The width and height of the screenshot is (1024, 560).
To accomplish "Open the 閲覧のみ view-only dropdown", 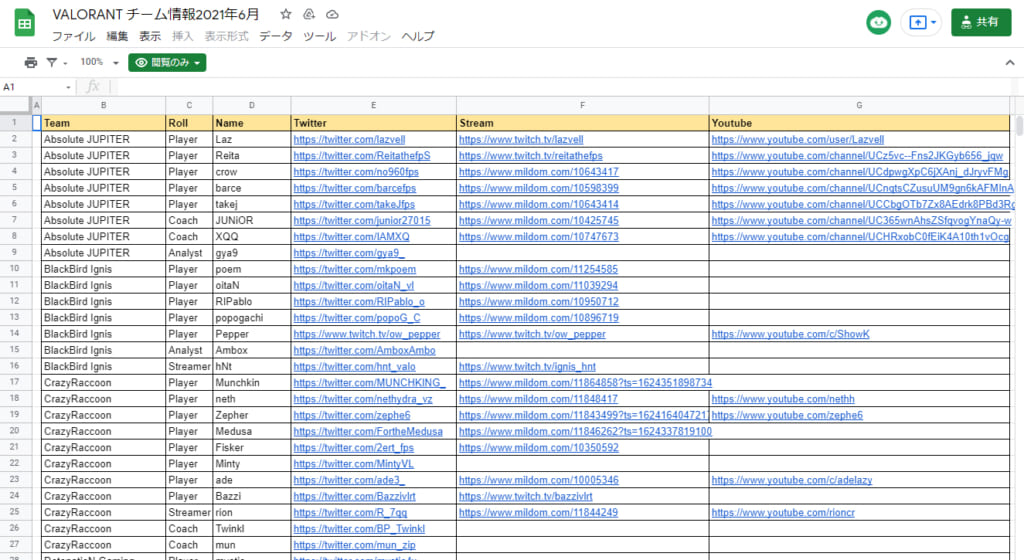I will 167,63.
